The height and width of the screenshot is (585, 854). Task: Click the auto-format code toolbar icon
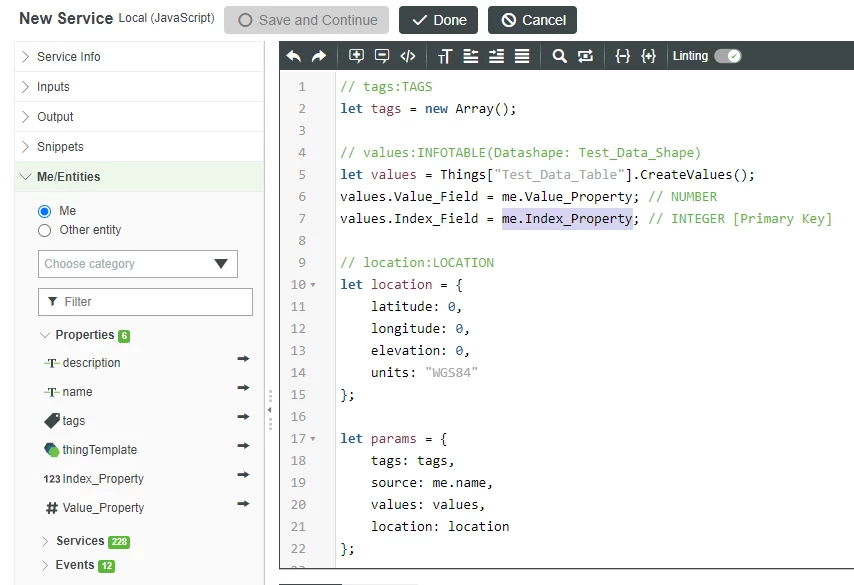(x=522, y=56)
